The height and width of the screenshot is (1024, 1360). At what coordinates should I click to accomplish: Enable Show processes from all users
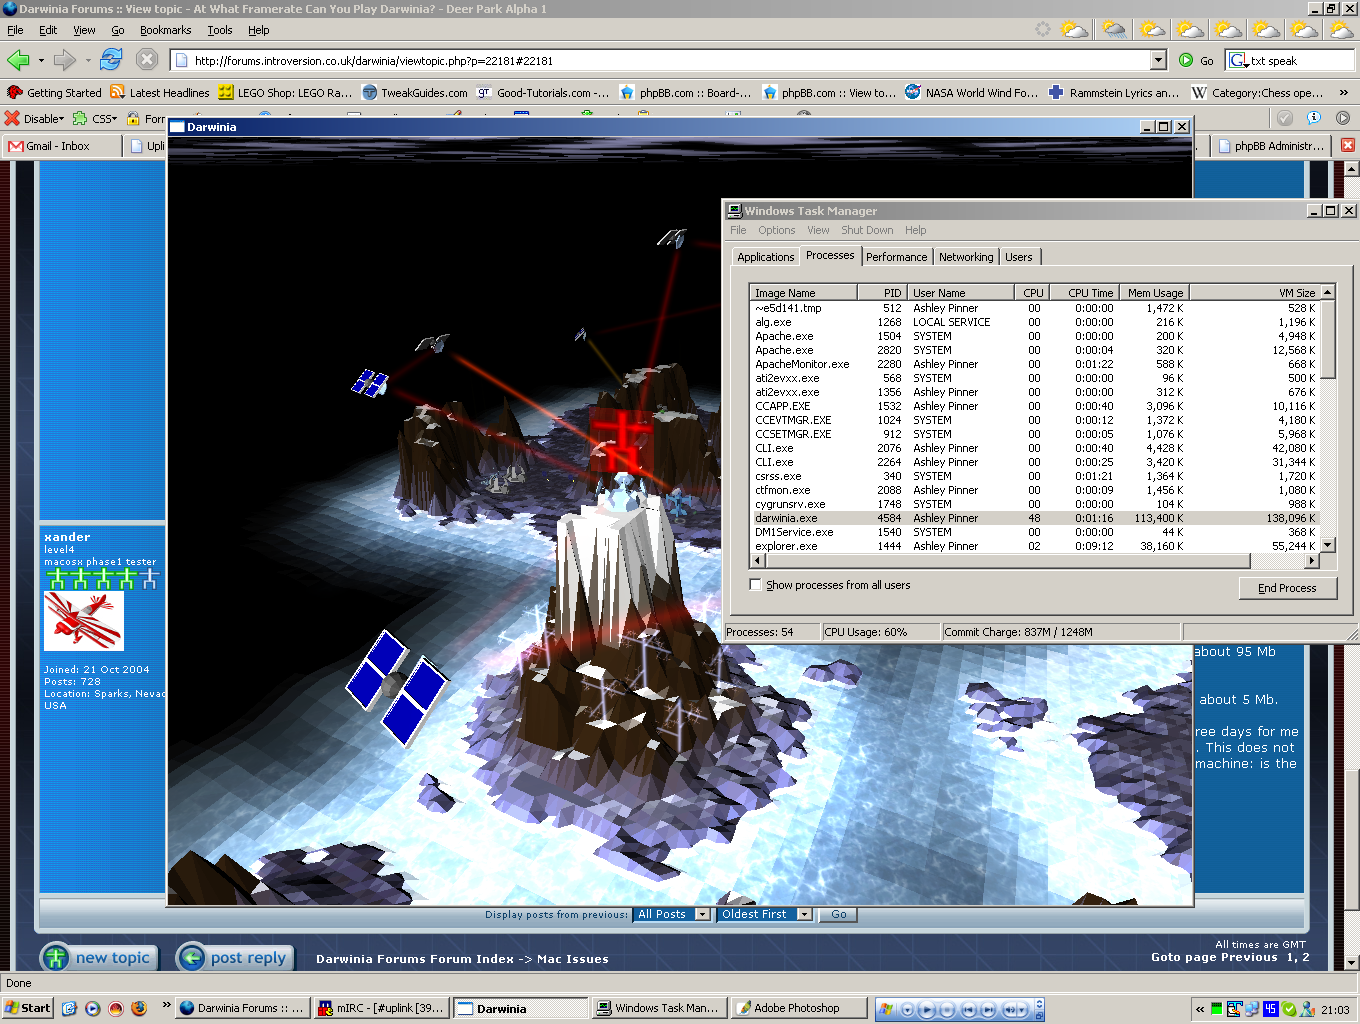756,585
